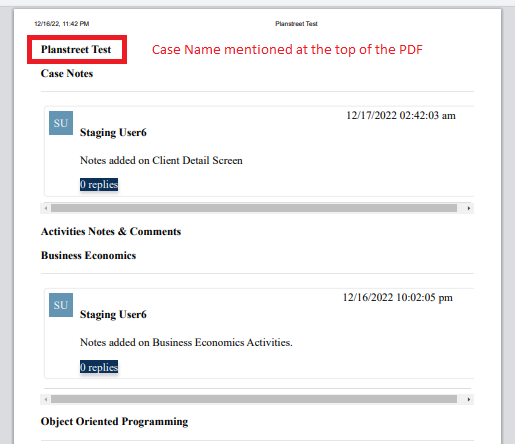Click the 12/16/2022 10:02:05 pm timestamp
515x444 pixels.
[x=398, y=297]
